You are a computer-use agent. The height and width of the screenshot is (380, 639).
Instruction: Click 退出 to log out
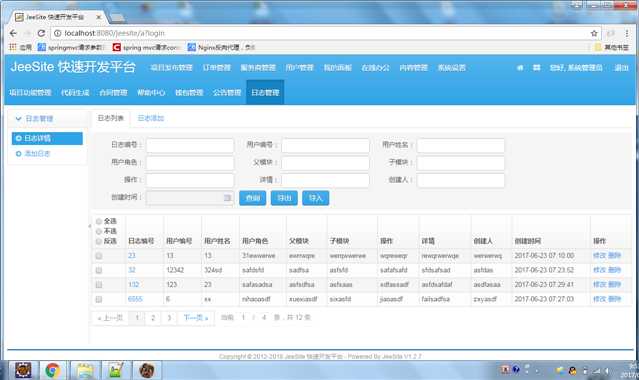tap(621, 68)
